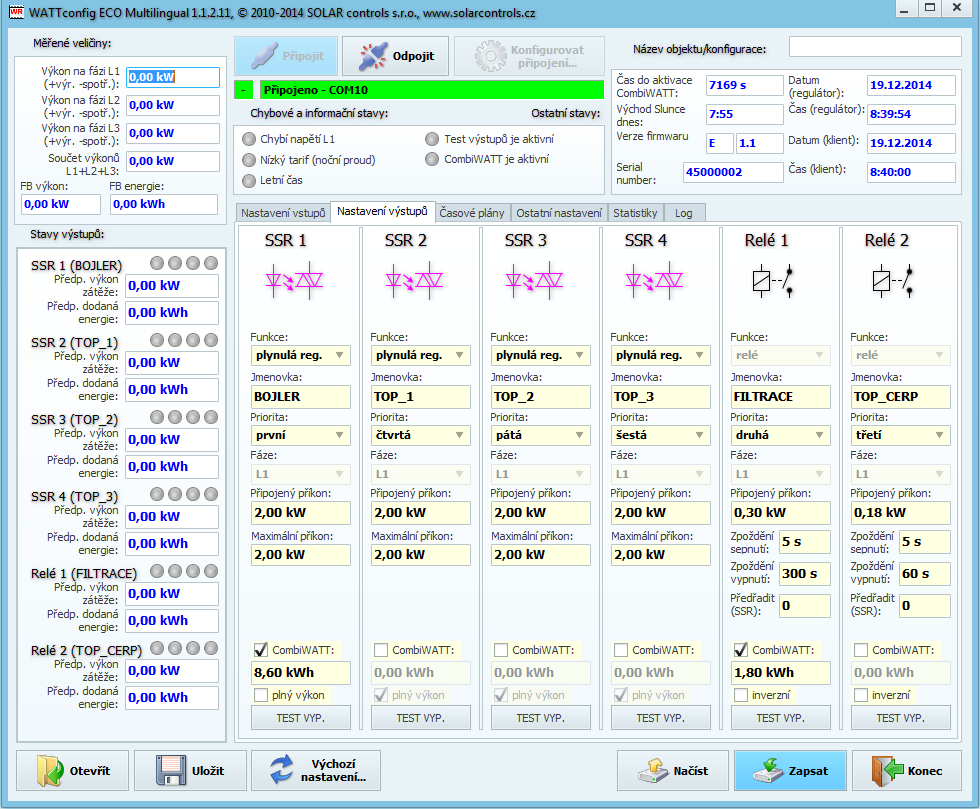This screenshot has height=809, width=980.
Task: Click the Konfigurovat připojení gear icon
Action: 491,56
